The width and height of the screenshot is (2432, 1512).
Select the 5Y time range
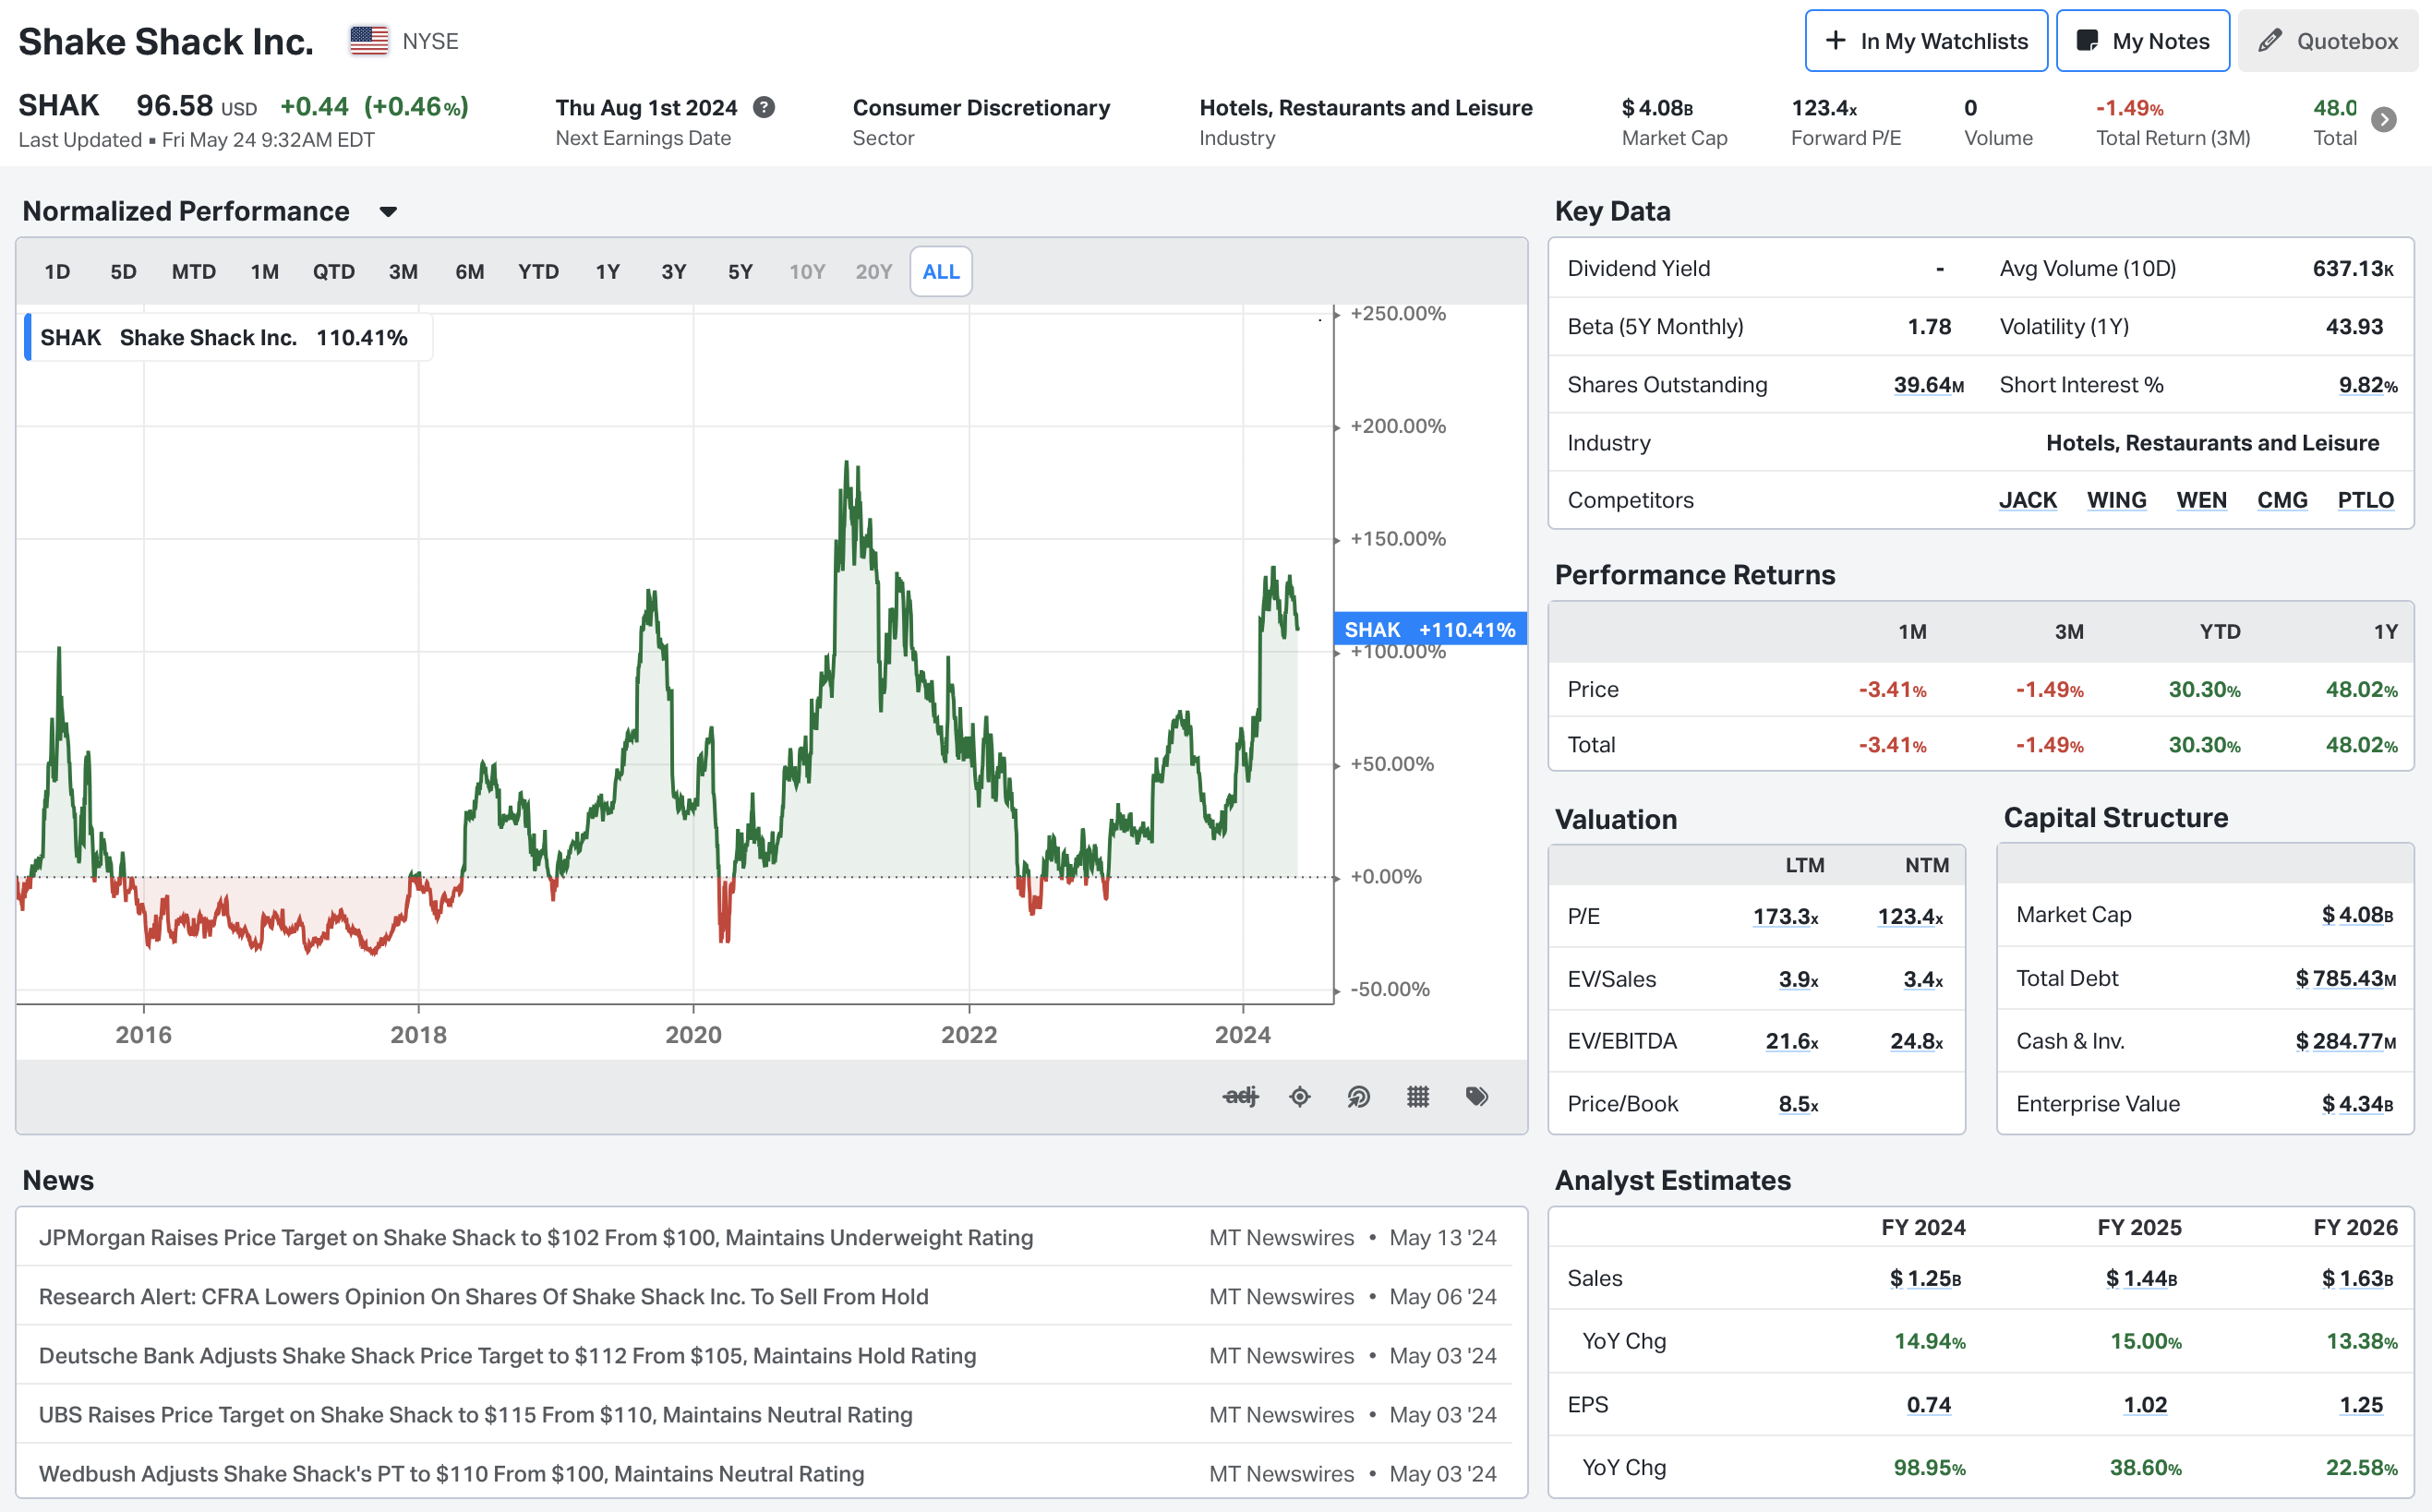740,272
